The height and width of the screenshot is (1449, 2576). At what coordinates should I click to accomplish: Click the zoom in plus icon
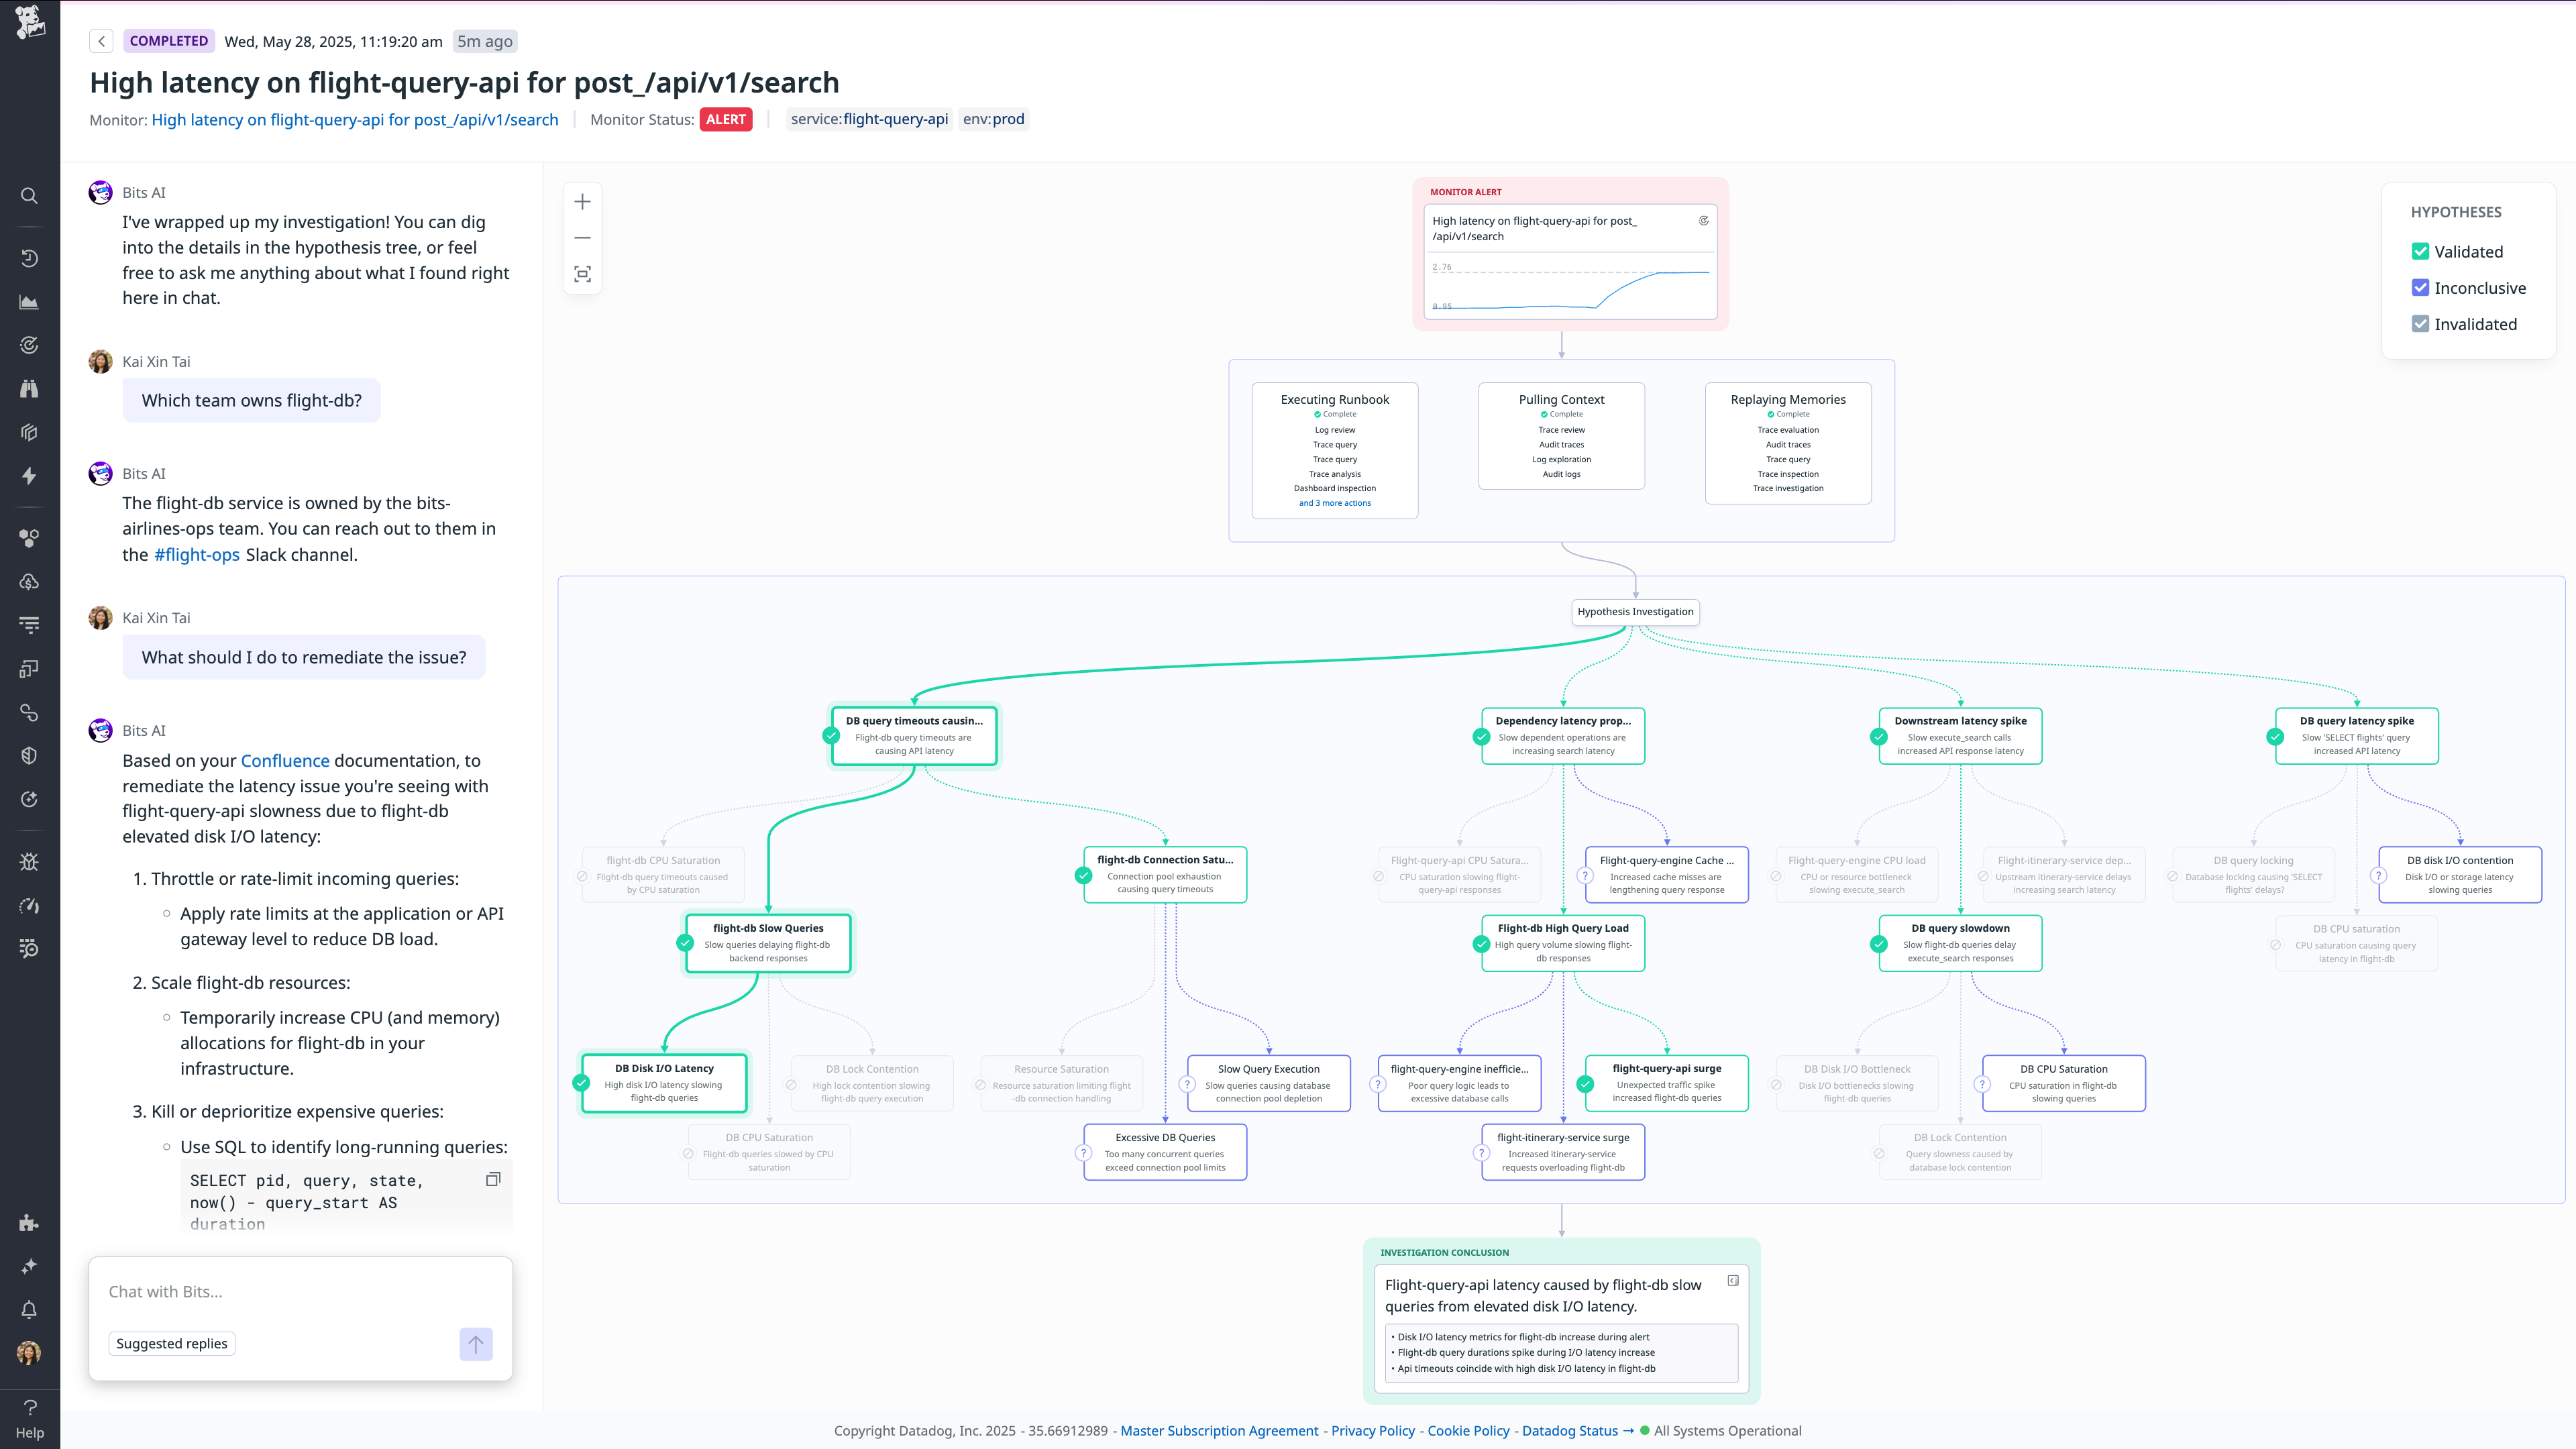(582, 202)
